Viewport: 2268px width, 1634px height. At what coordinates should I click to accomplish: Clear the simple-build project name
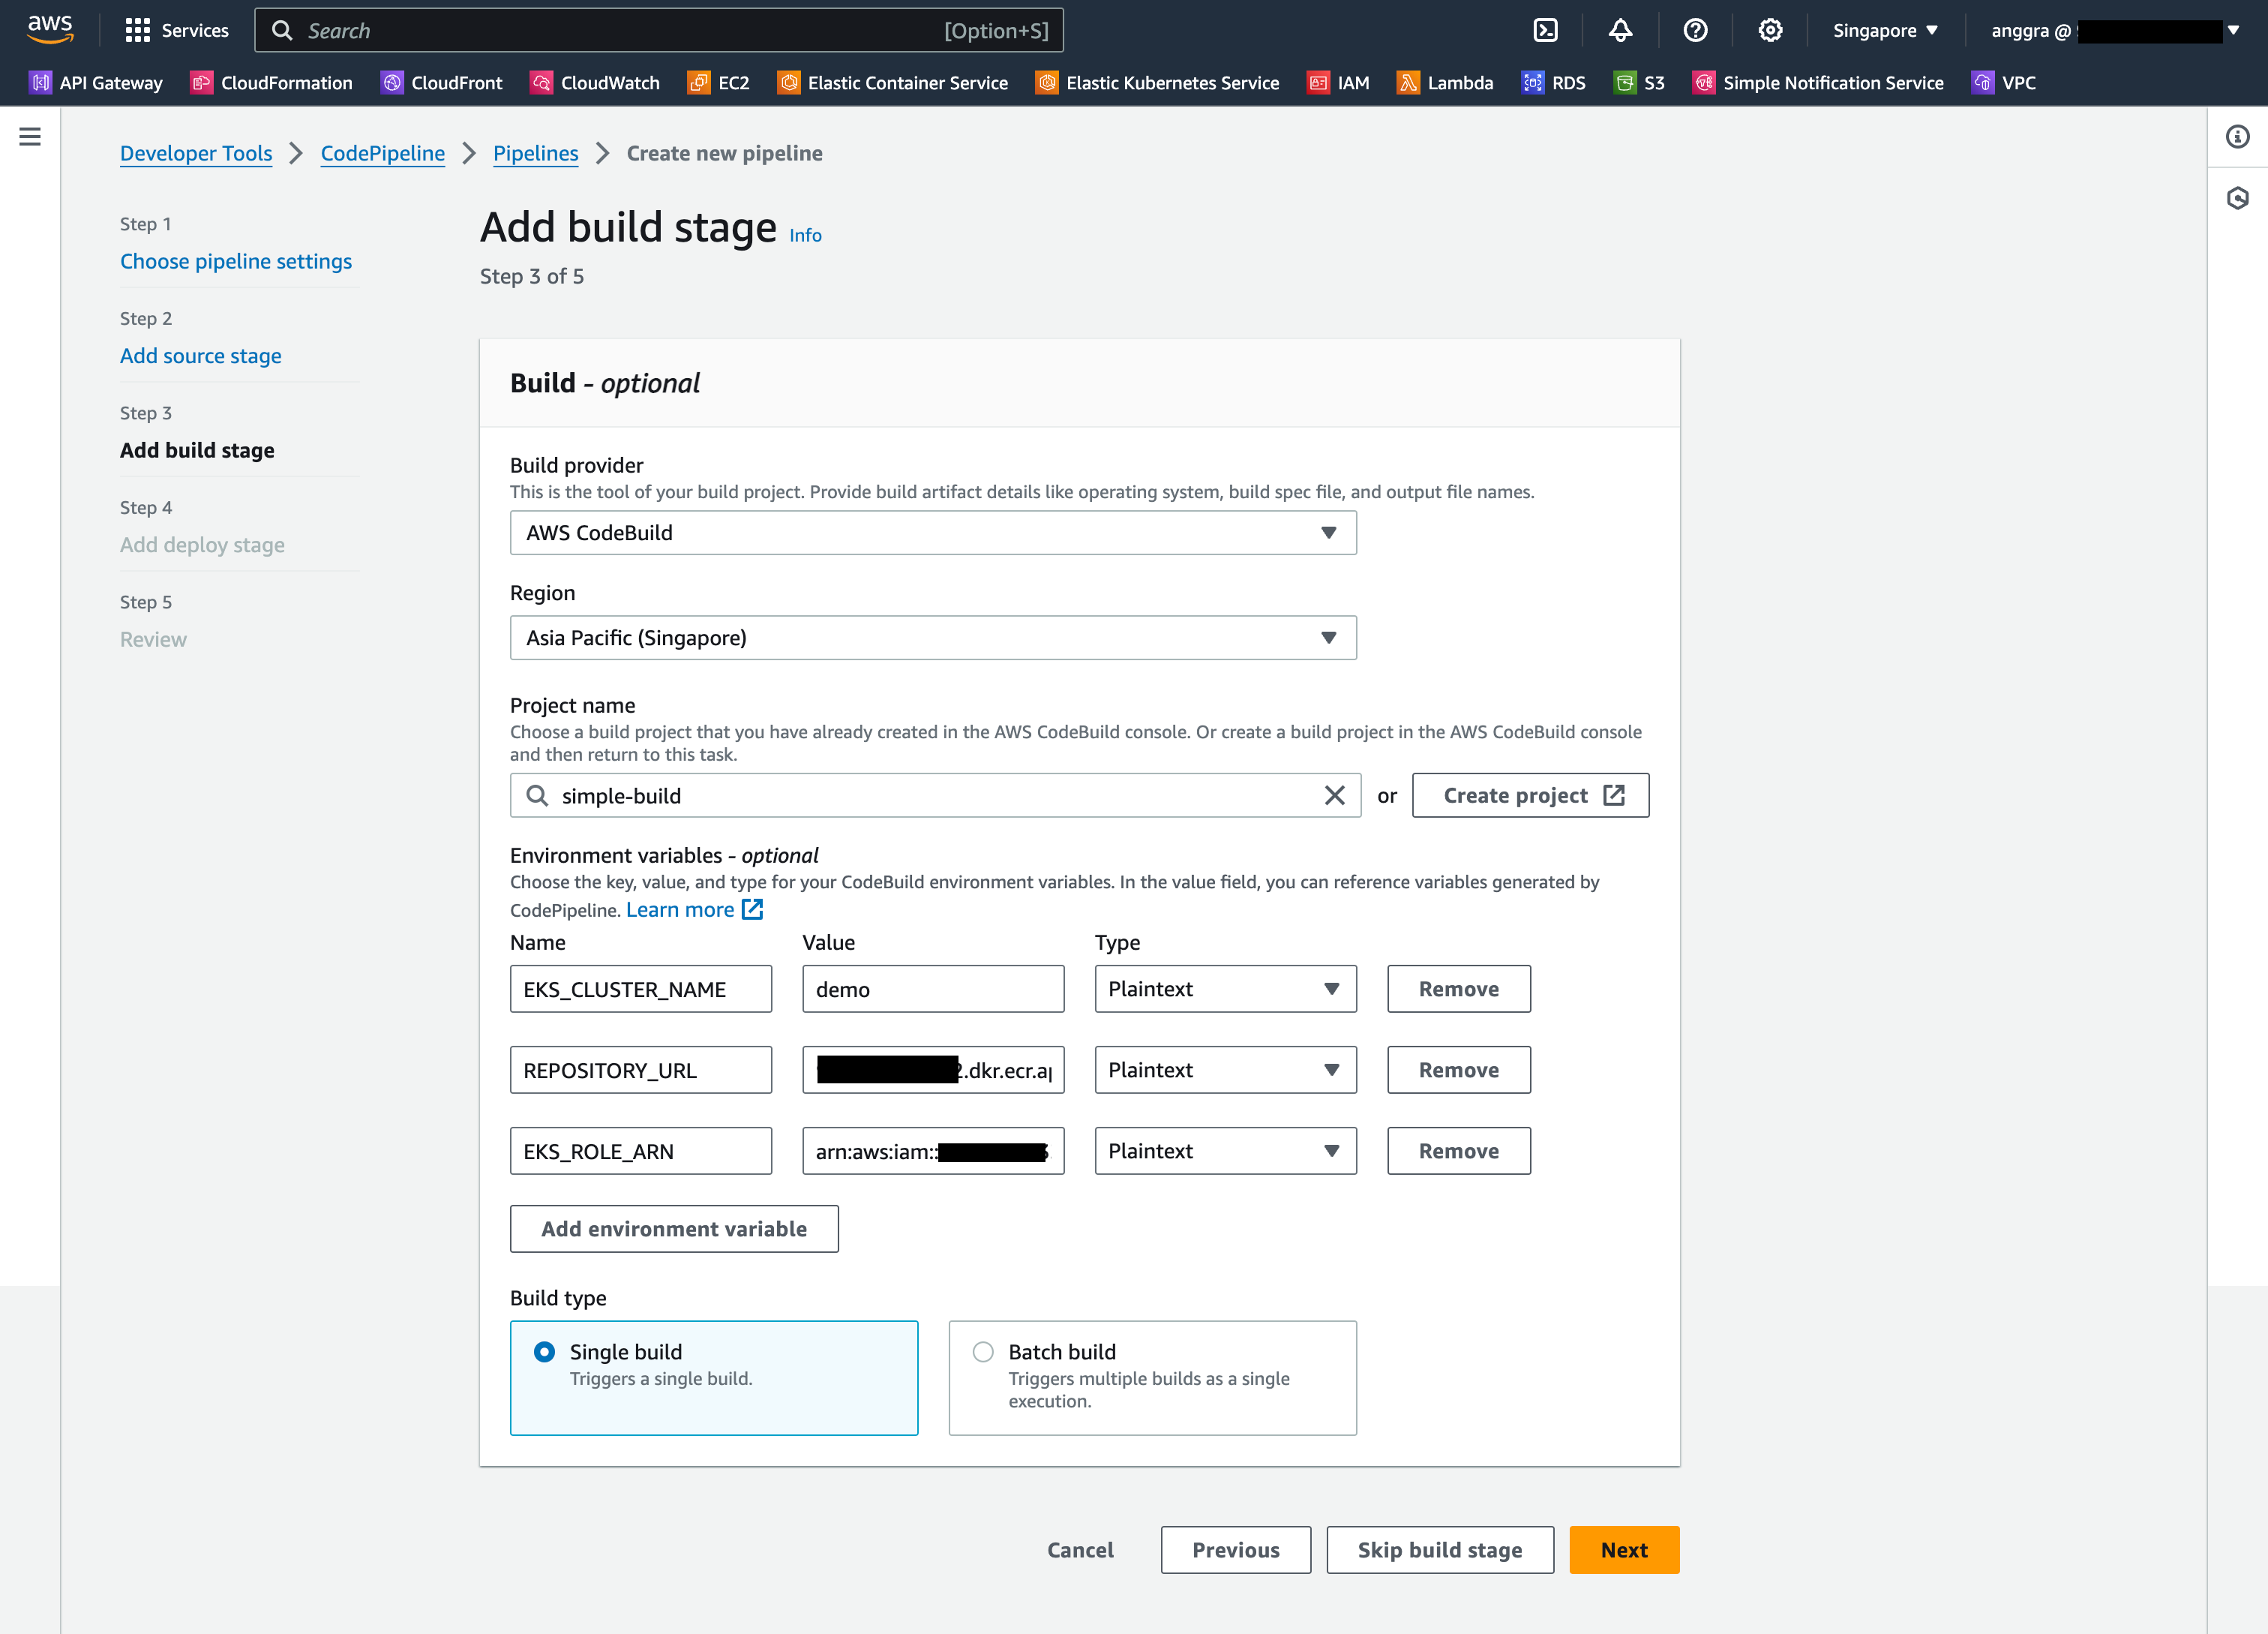click(x=1334, y=795)
